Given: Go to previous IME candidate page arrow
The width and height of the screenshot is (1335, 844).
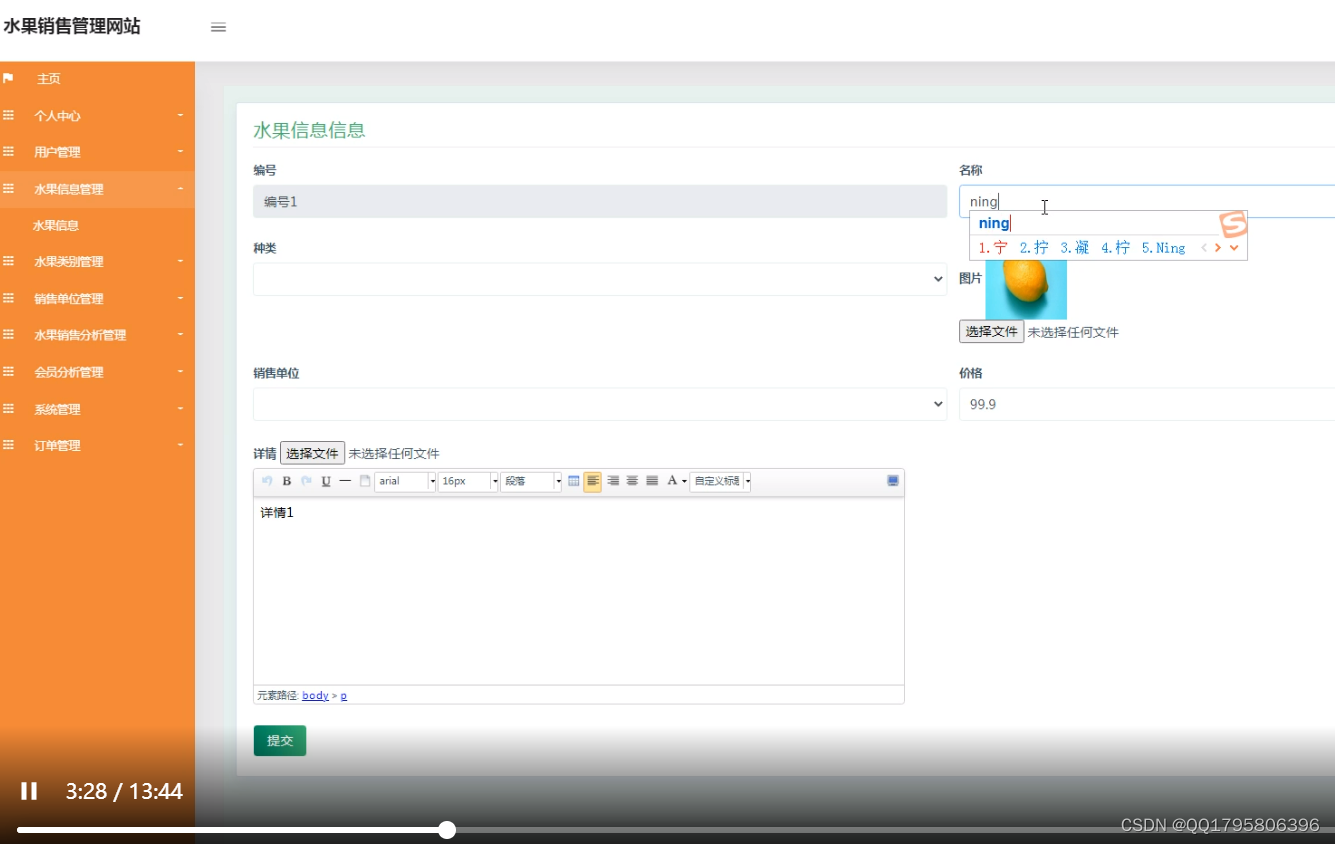Looking at the screenshot, I should pyautogui.click(x=1204, y=248).
